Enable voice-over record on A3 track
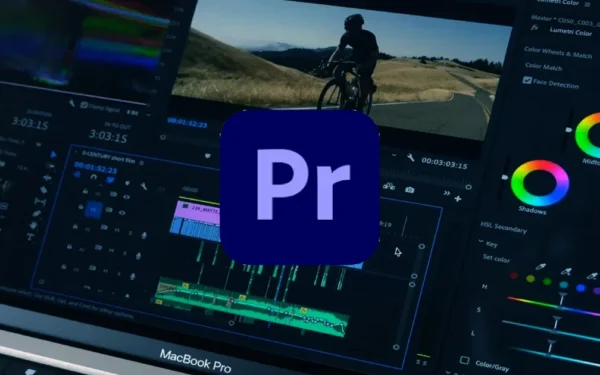Screen dimensions: 600x375 133,276
